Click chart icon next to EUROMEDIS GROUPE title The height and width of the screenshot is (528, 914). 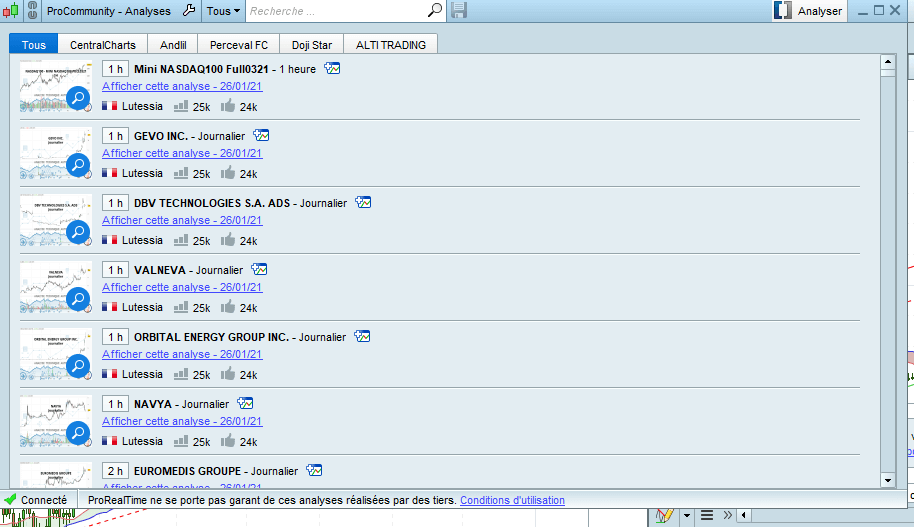click(314, 470)
